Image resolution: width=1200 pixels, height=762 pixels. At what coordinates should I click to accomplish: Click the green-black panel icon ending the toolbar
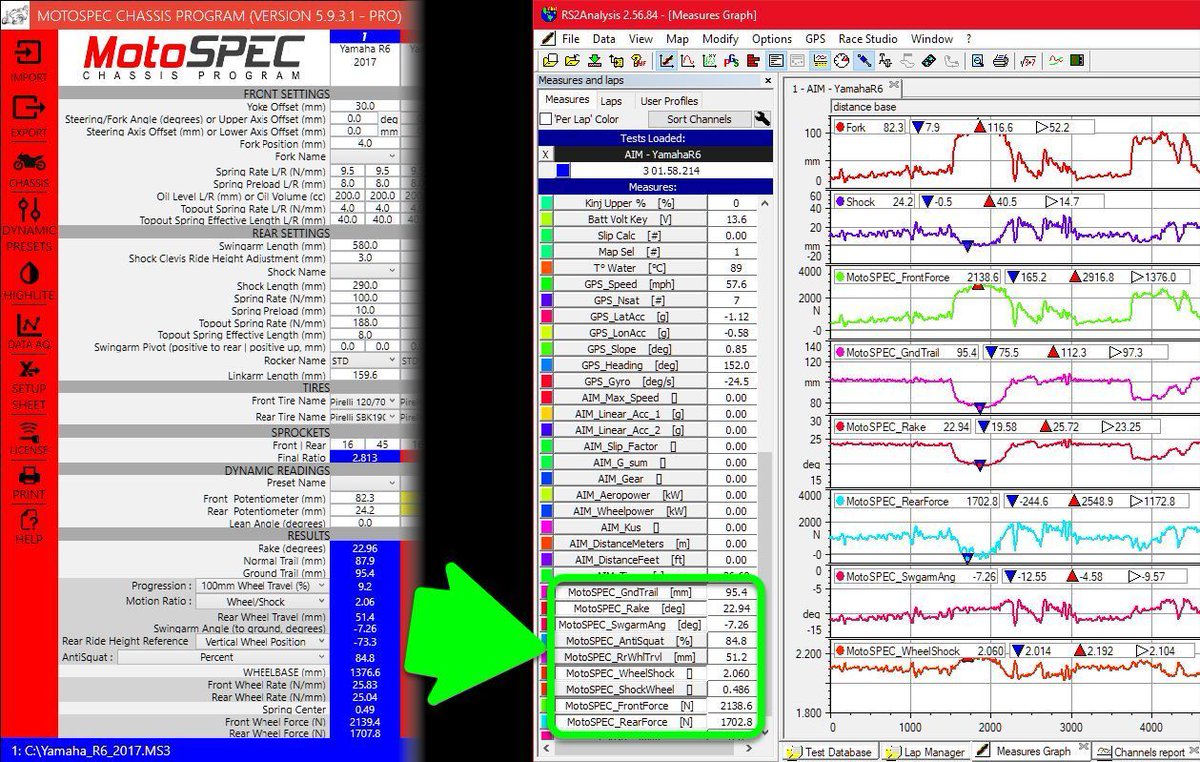pyautogui.click(x=1076, y=60)
